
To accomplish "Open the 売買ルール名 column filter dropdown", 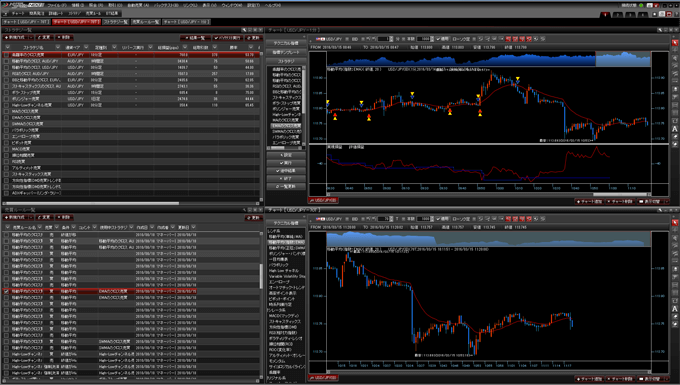I will tap(39, 227).
